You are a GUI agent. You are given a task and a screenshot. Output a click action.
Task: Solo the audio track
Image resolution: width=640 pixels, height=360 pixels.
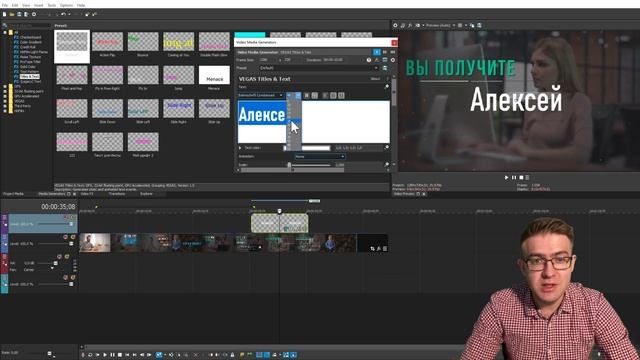click(x=67, y=257)
